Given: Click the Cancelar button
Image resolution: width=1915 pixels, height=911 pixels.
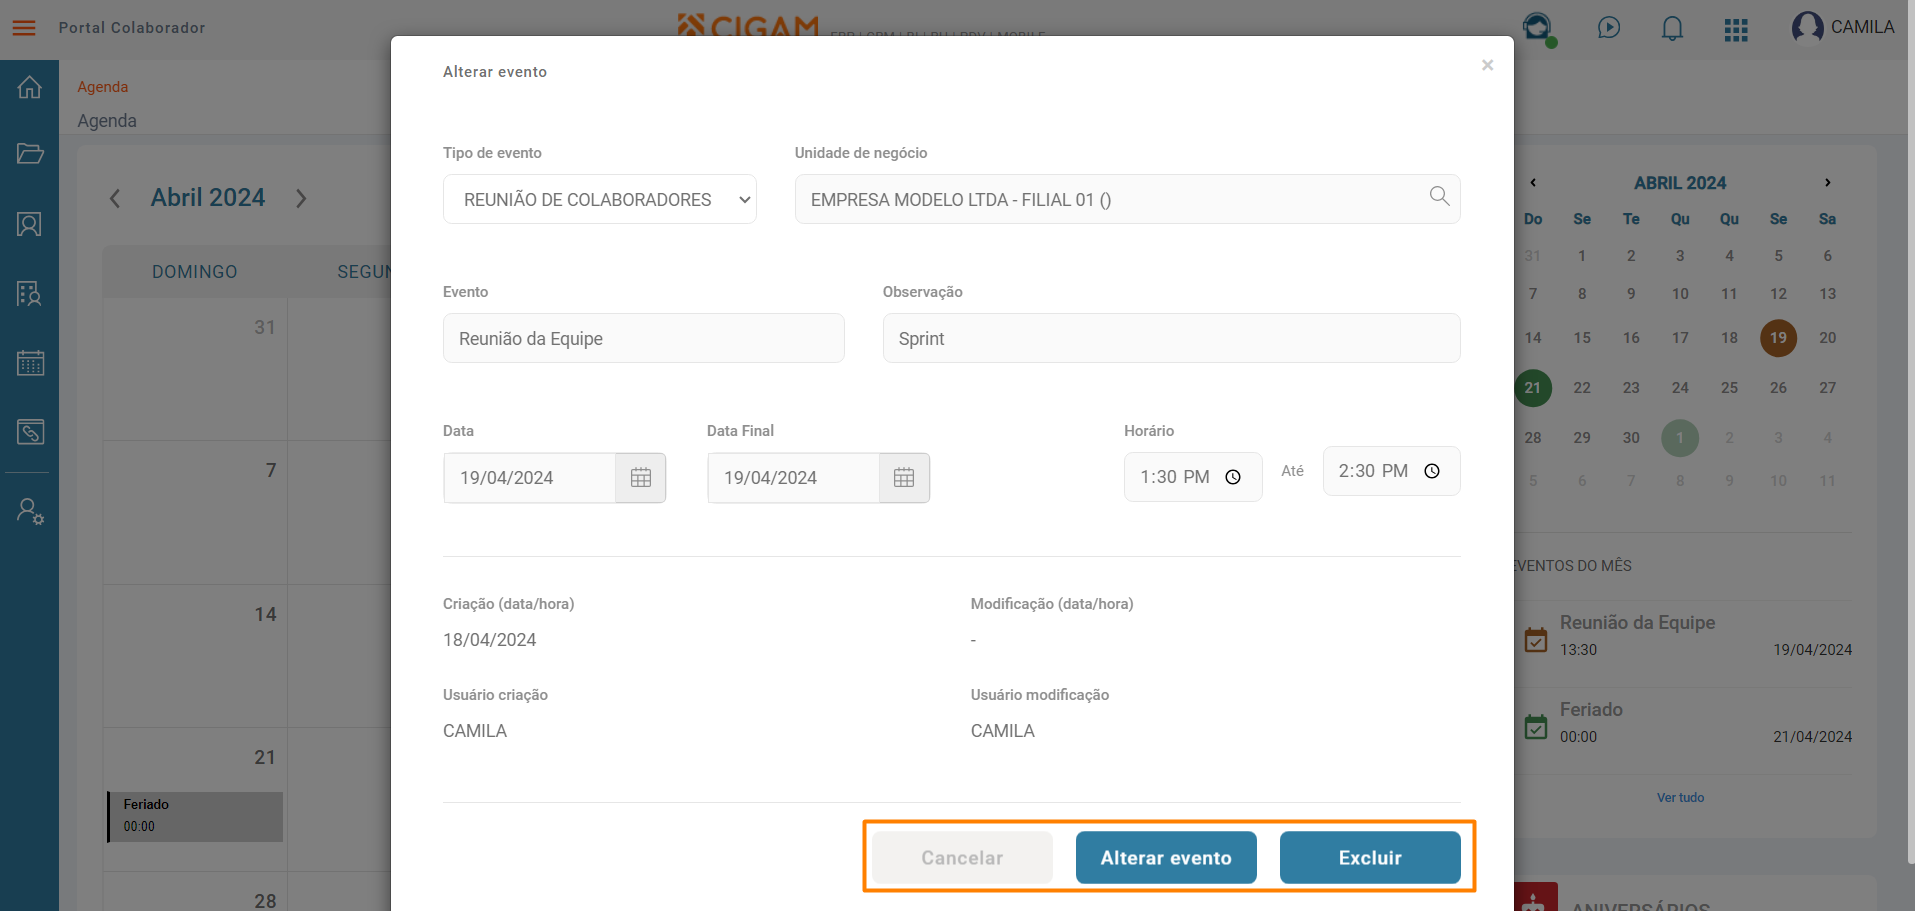Looking at the screenshot, I should point(962,858).
